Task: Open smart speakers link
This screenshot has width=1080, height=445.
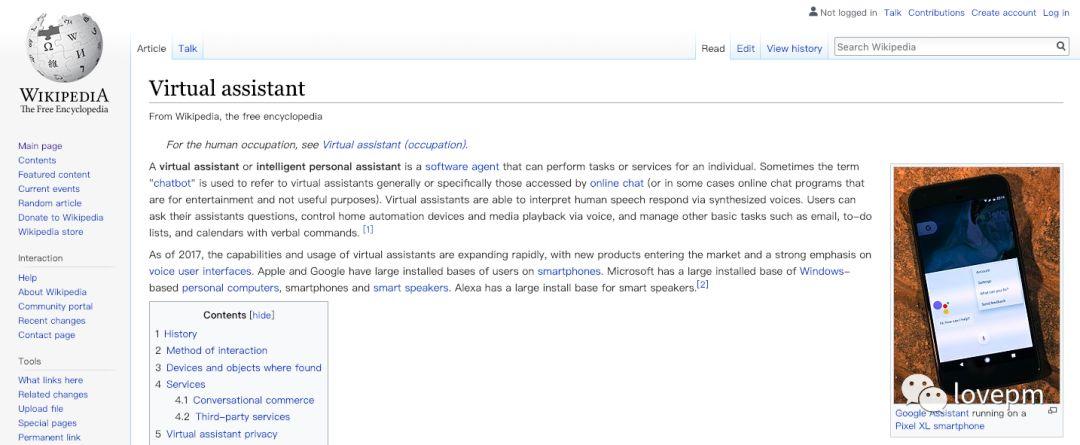Action: (411, 288)
